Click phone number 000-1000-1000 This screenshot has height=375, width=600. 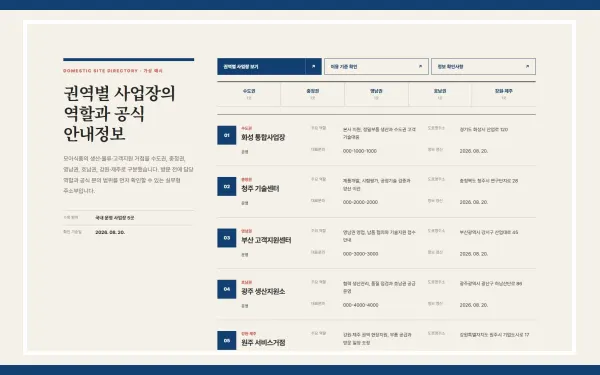(x=360, y=151)
